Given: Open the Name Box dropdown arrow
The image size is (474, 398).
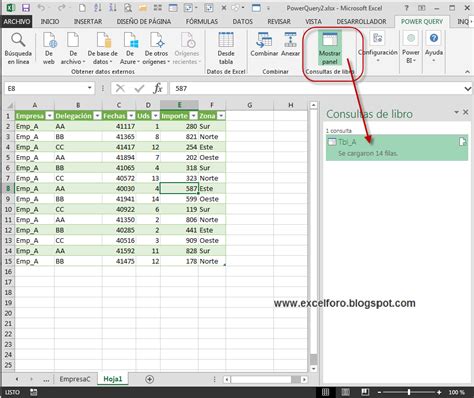Looking at the screenshot, I should coord(90,88).
